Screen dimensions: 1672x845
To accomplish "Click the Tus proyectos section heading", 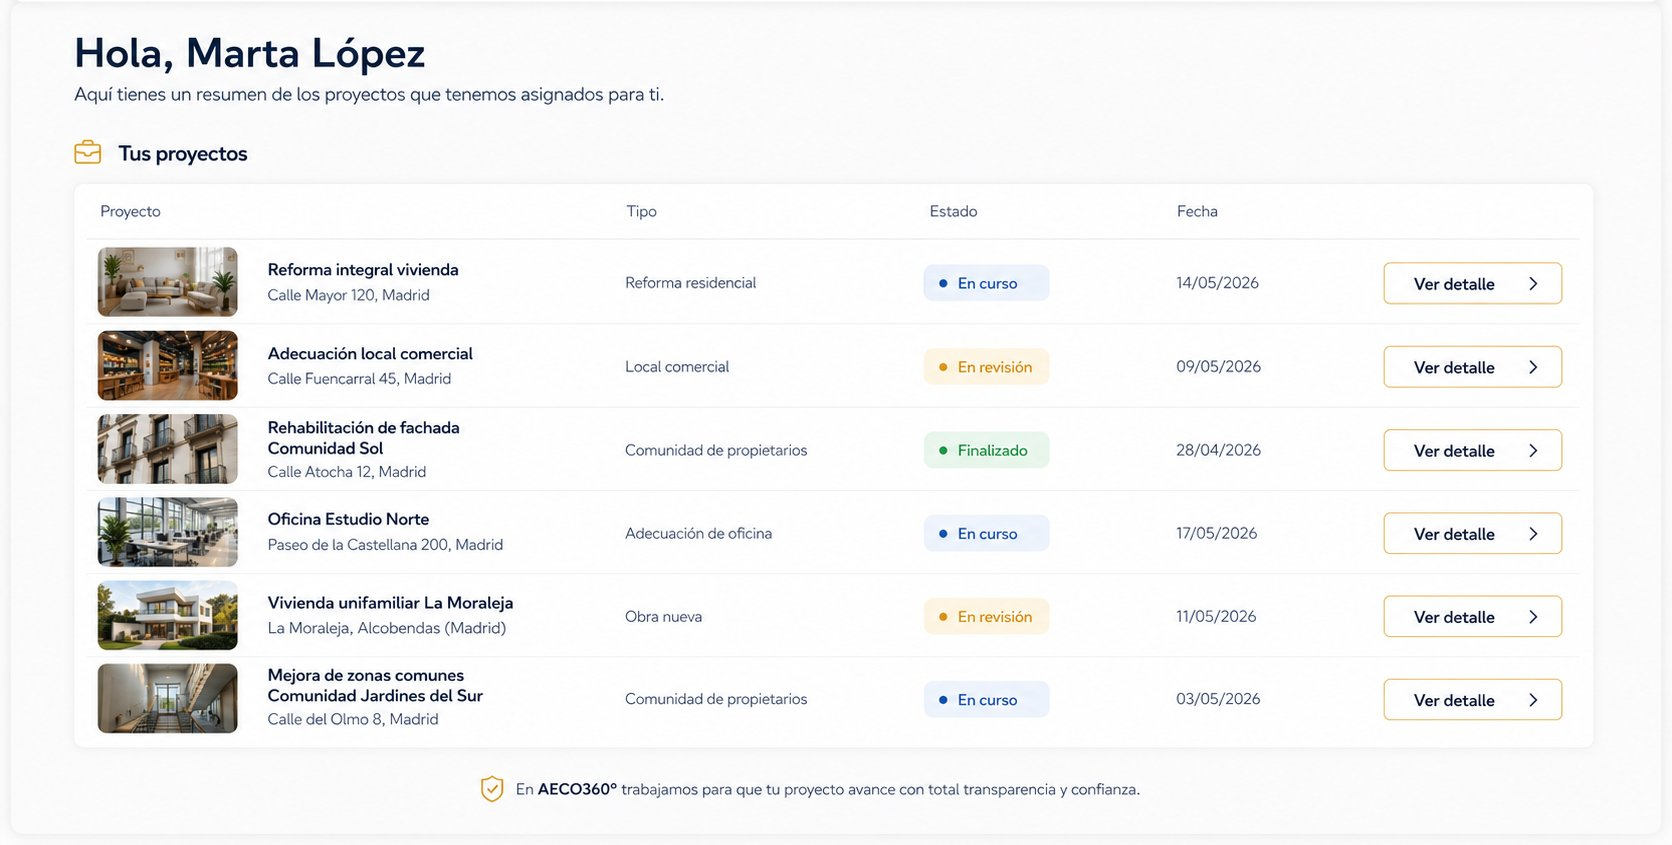I will coord(183,153).
